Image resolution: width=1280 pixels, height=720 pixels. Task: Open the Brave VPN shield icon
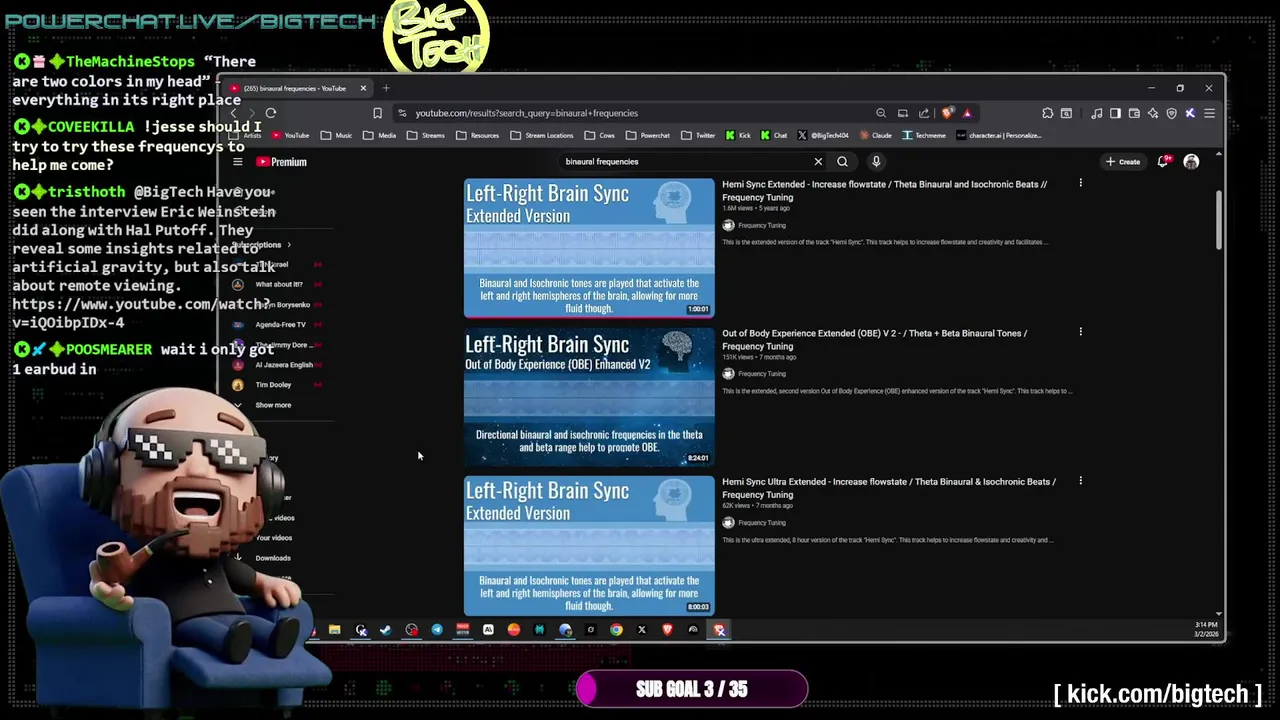point(1171,113)
